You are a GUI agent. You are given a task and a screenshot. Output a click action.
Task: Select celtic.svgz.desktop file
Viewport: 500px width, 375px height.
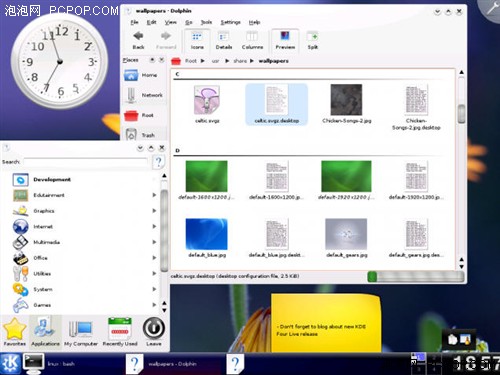coord(276,104)
